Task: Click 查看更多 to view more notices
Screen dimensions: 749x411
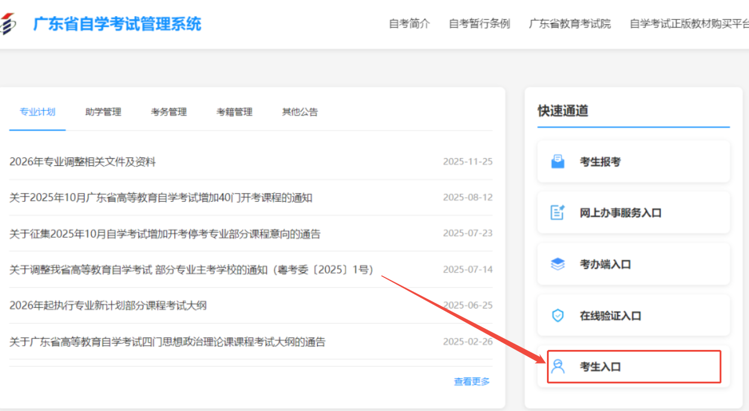Action: [x=472, y=381]
